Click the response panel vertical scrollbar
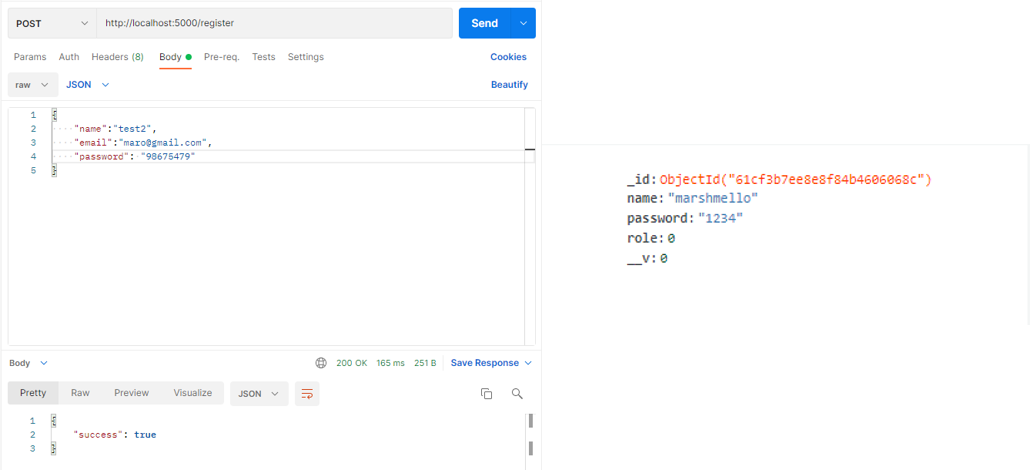 click(x=530, y=434)
